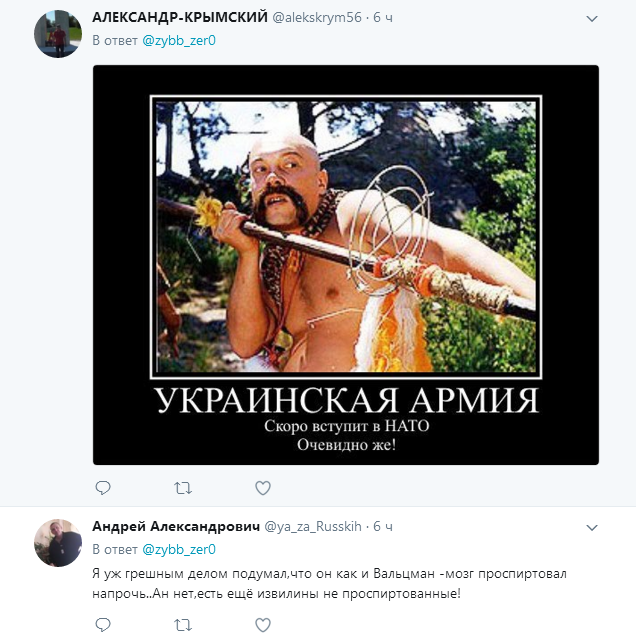The width and height of the screenshot is (636, 641).
Task: Retweet the Украинская армия meme tweet
Action: coord(182,488)
